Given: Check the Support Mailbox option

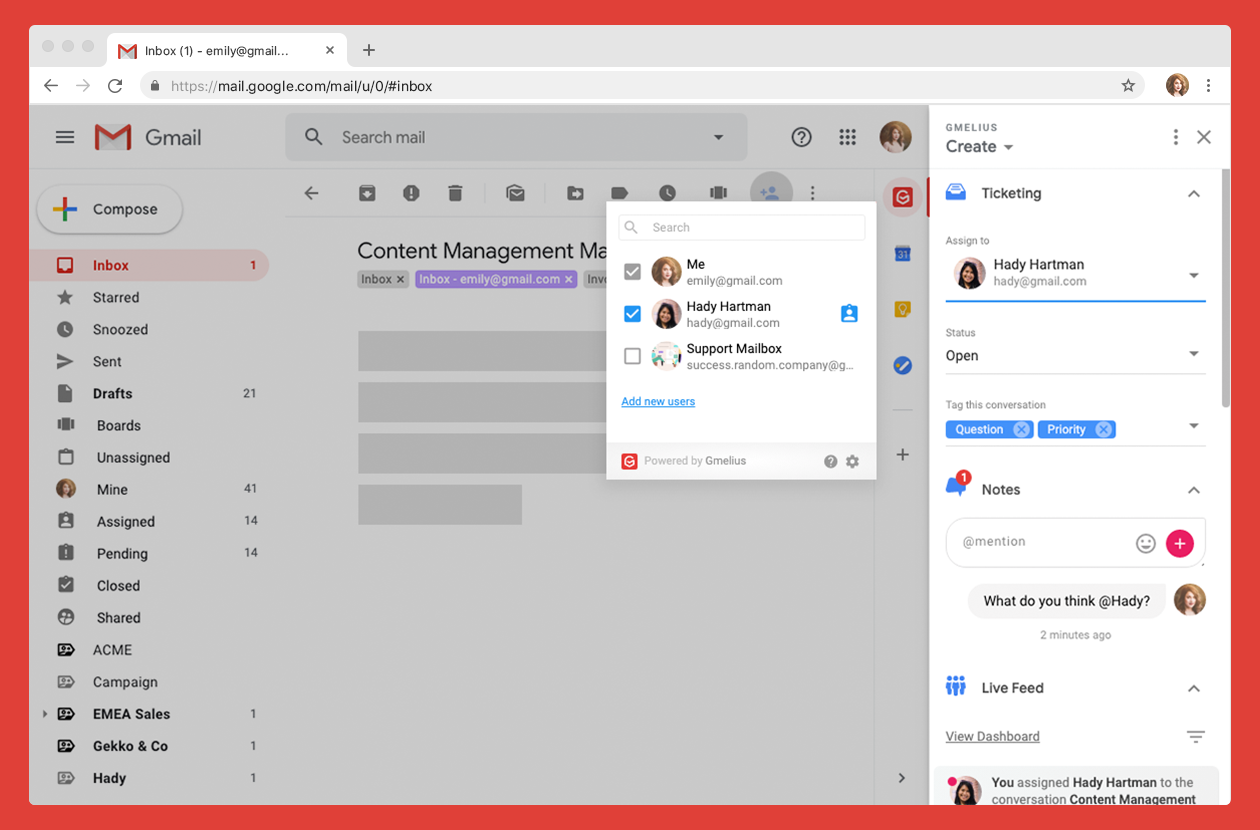Looking at the screenshot, I should [x=632, y=356].
